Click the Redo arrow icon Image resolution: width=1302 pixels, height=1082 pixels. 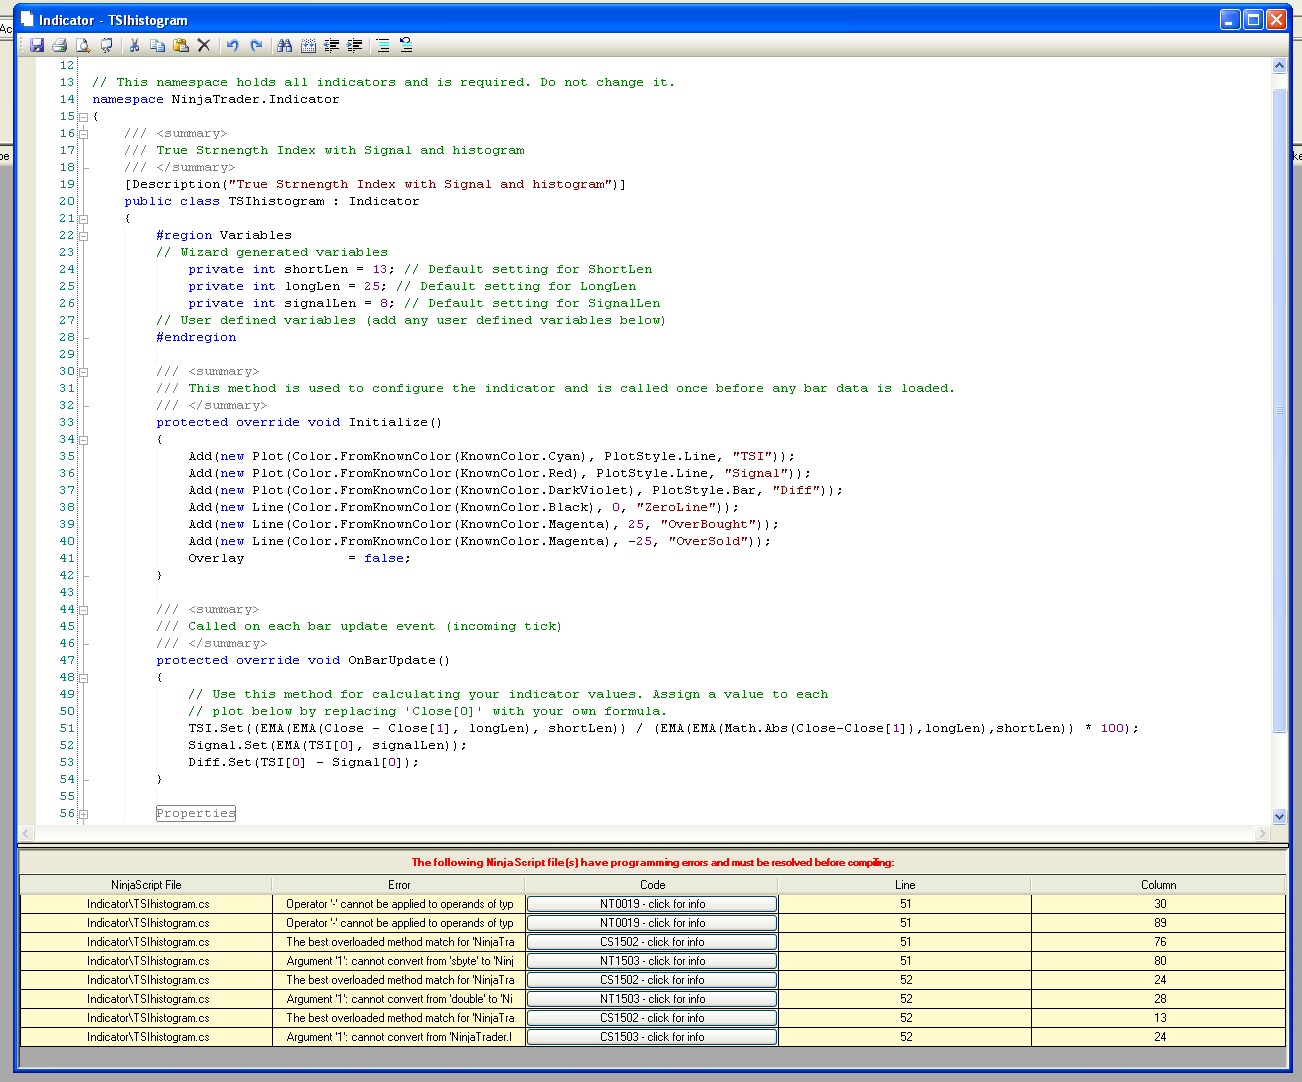click(256, 45)
